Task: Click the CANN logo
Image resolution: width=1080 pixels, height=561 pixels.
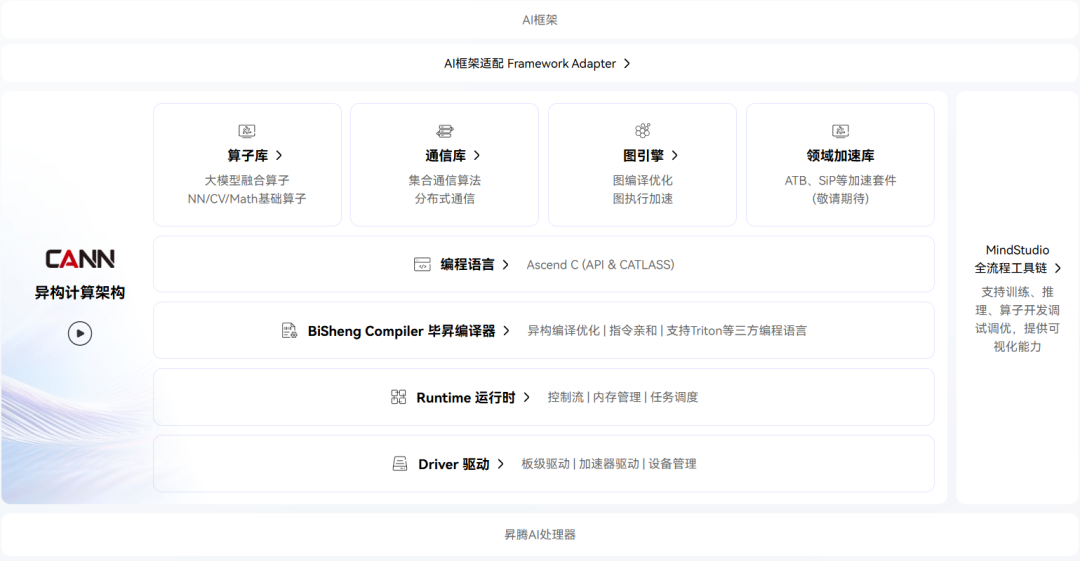Action: point(80,259)
